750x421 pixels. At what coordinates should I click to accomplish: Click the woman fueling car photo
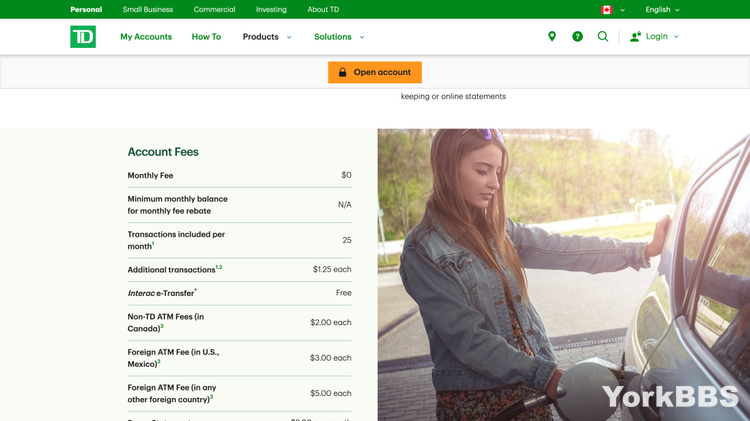(x=563, y=275)
